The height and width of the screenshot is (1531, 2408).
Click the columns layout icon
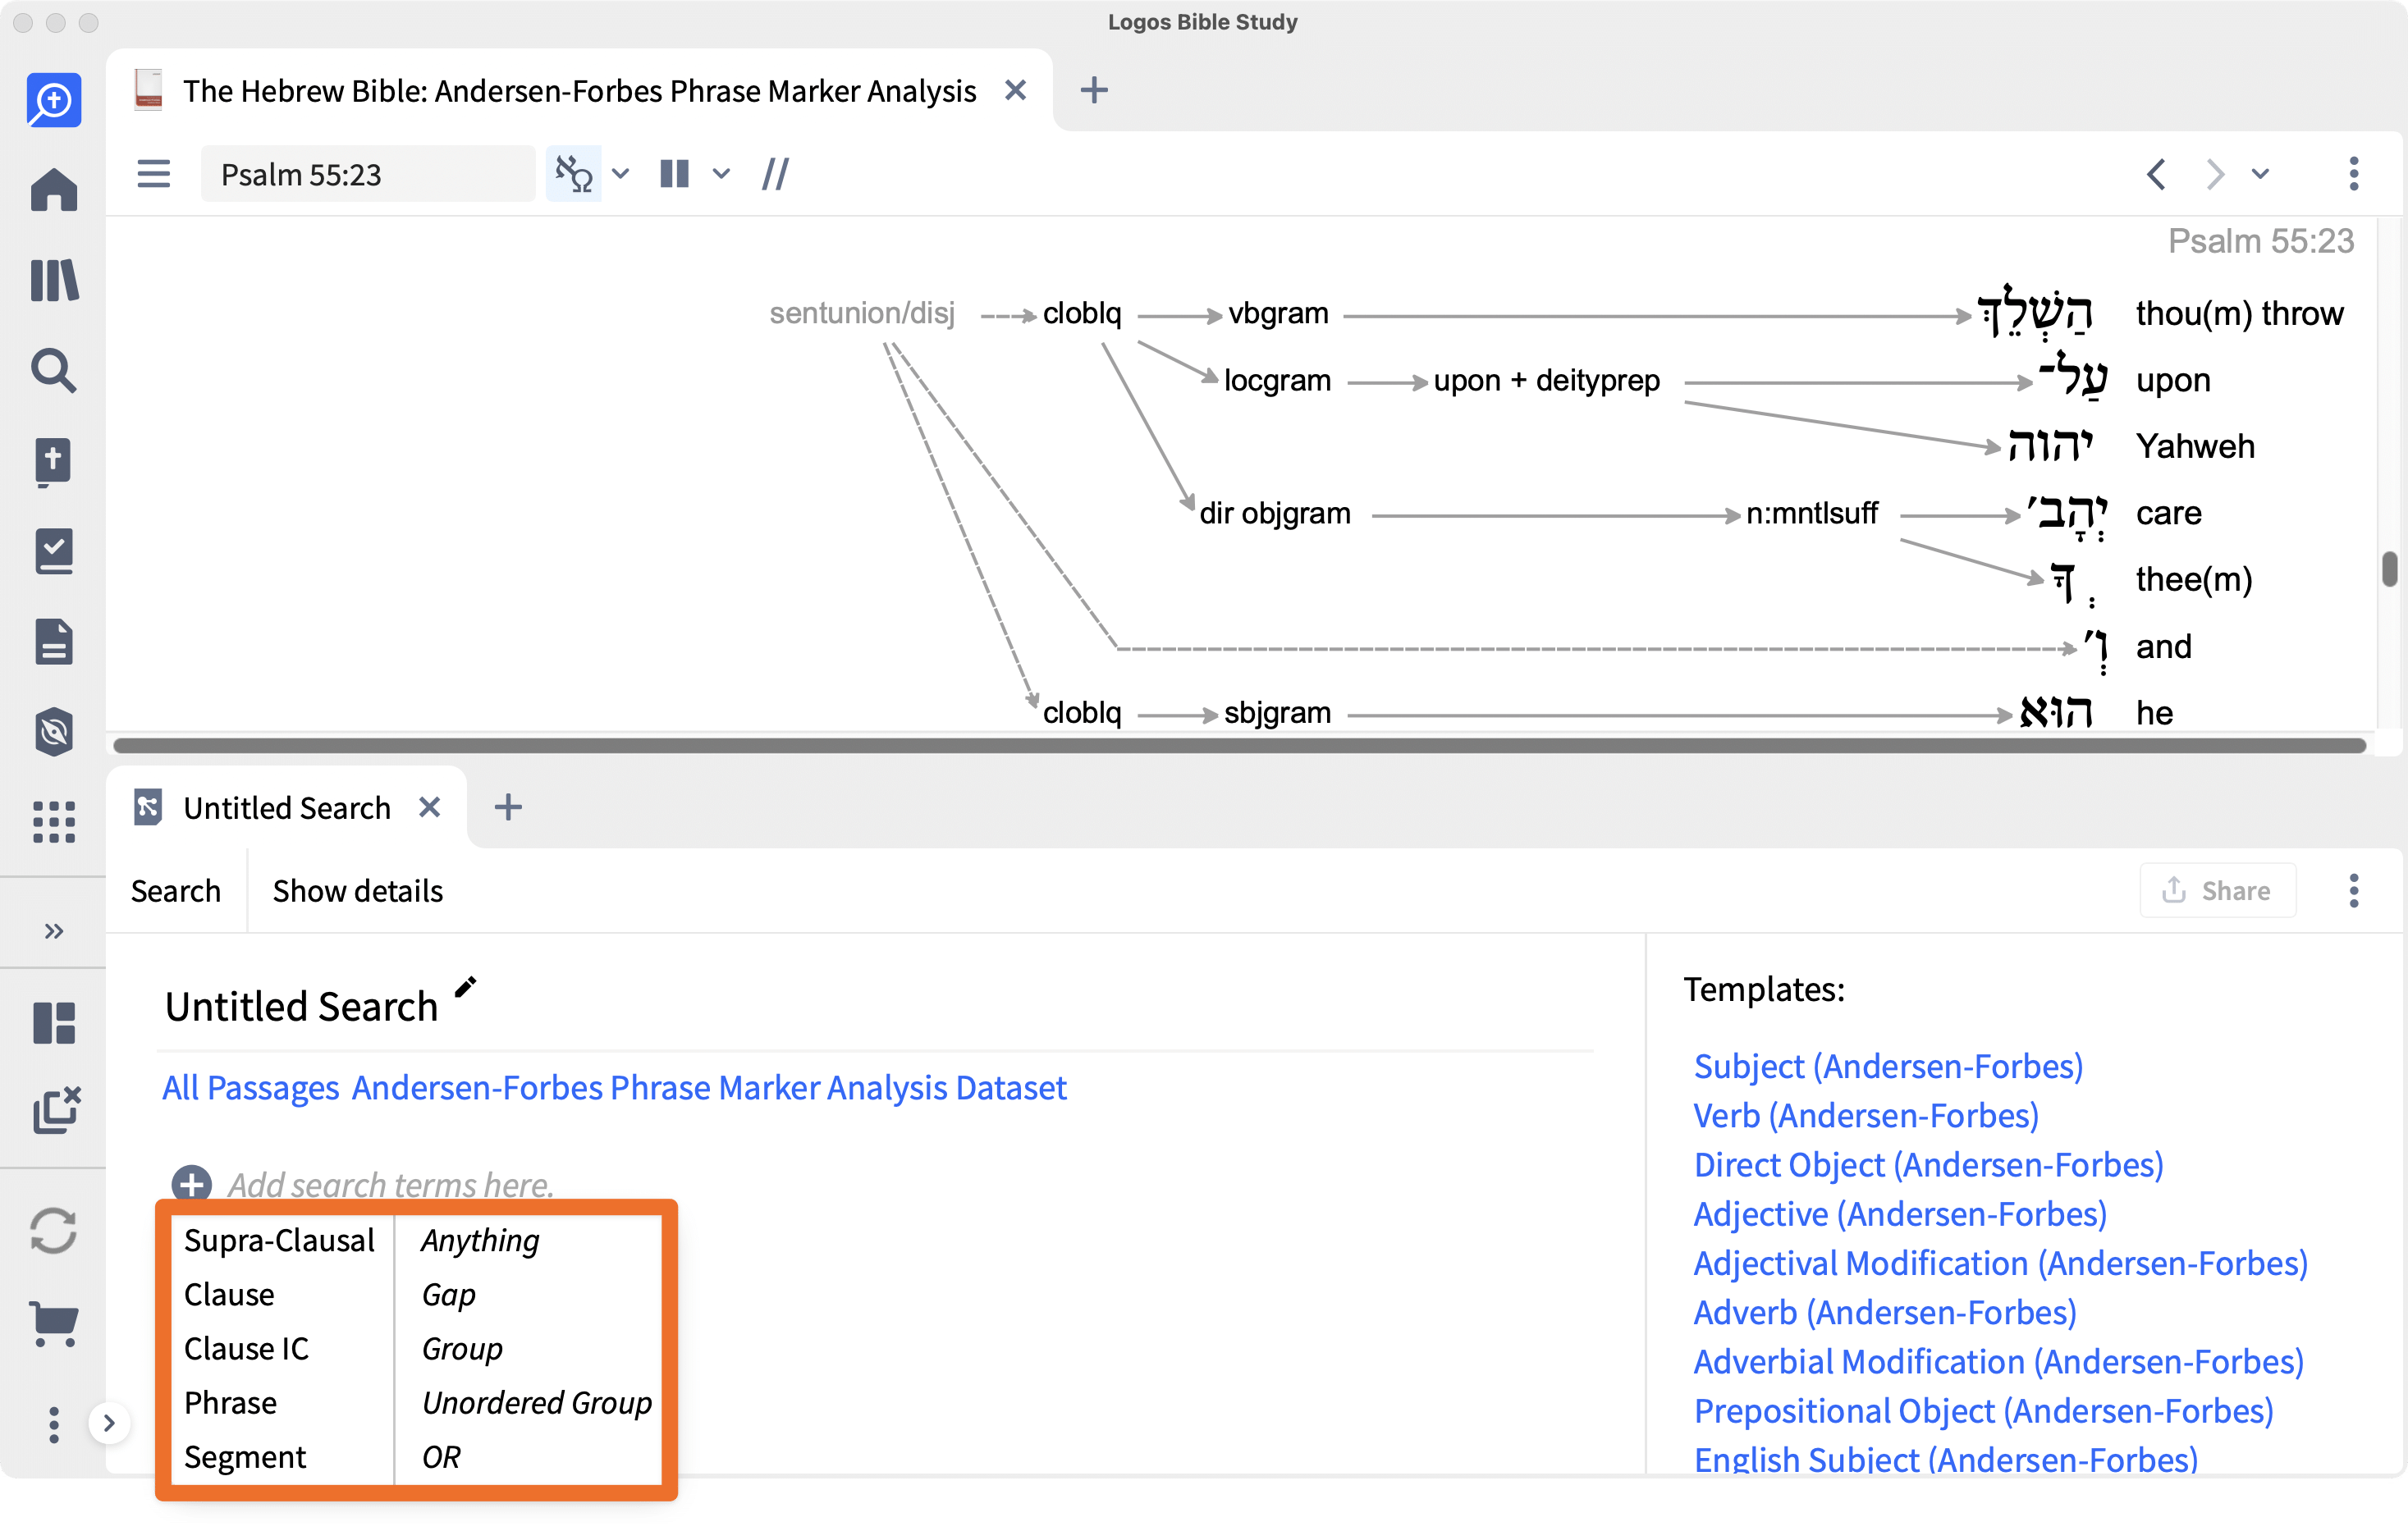[675, 174]
